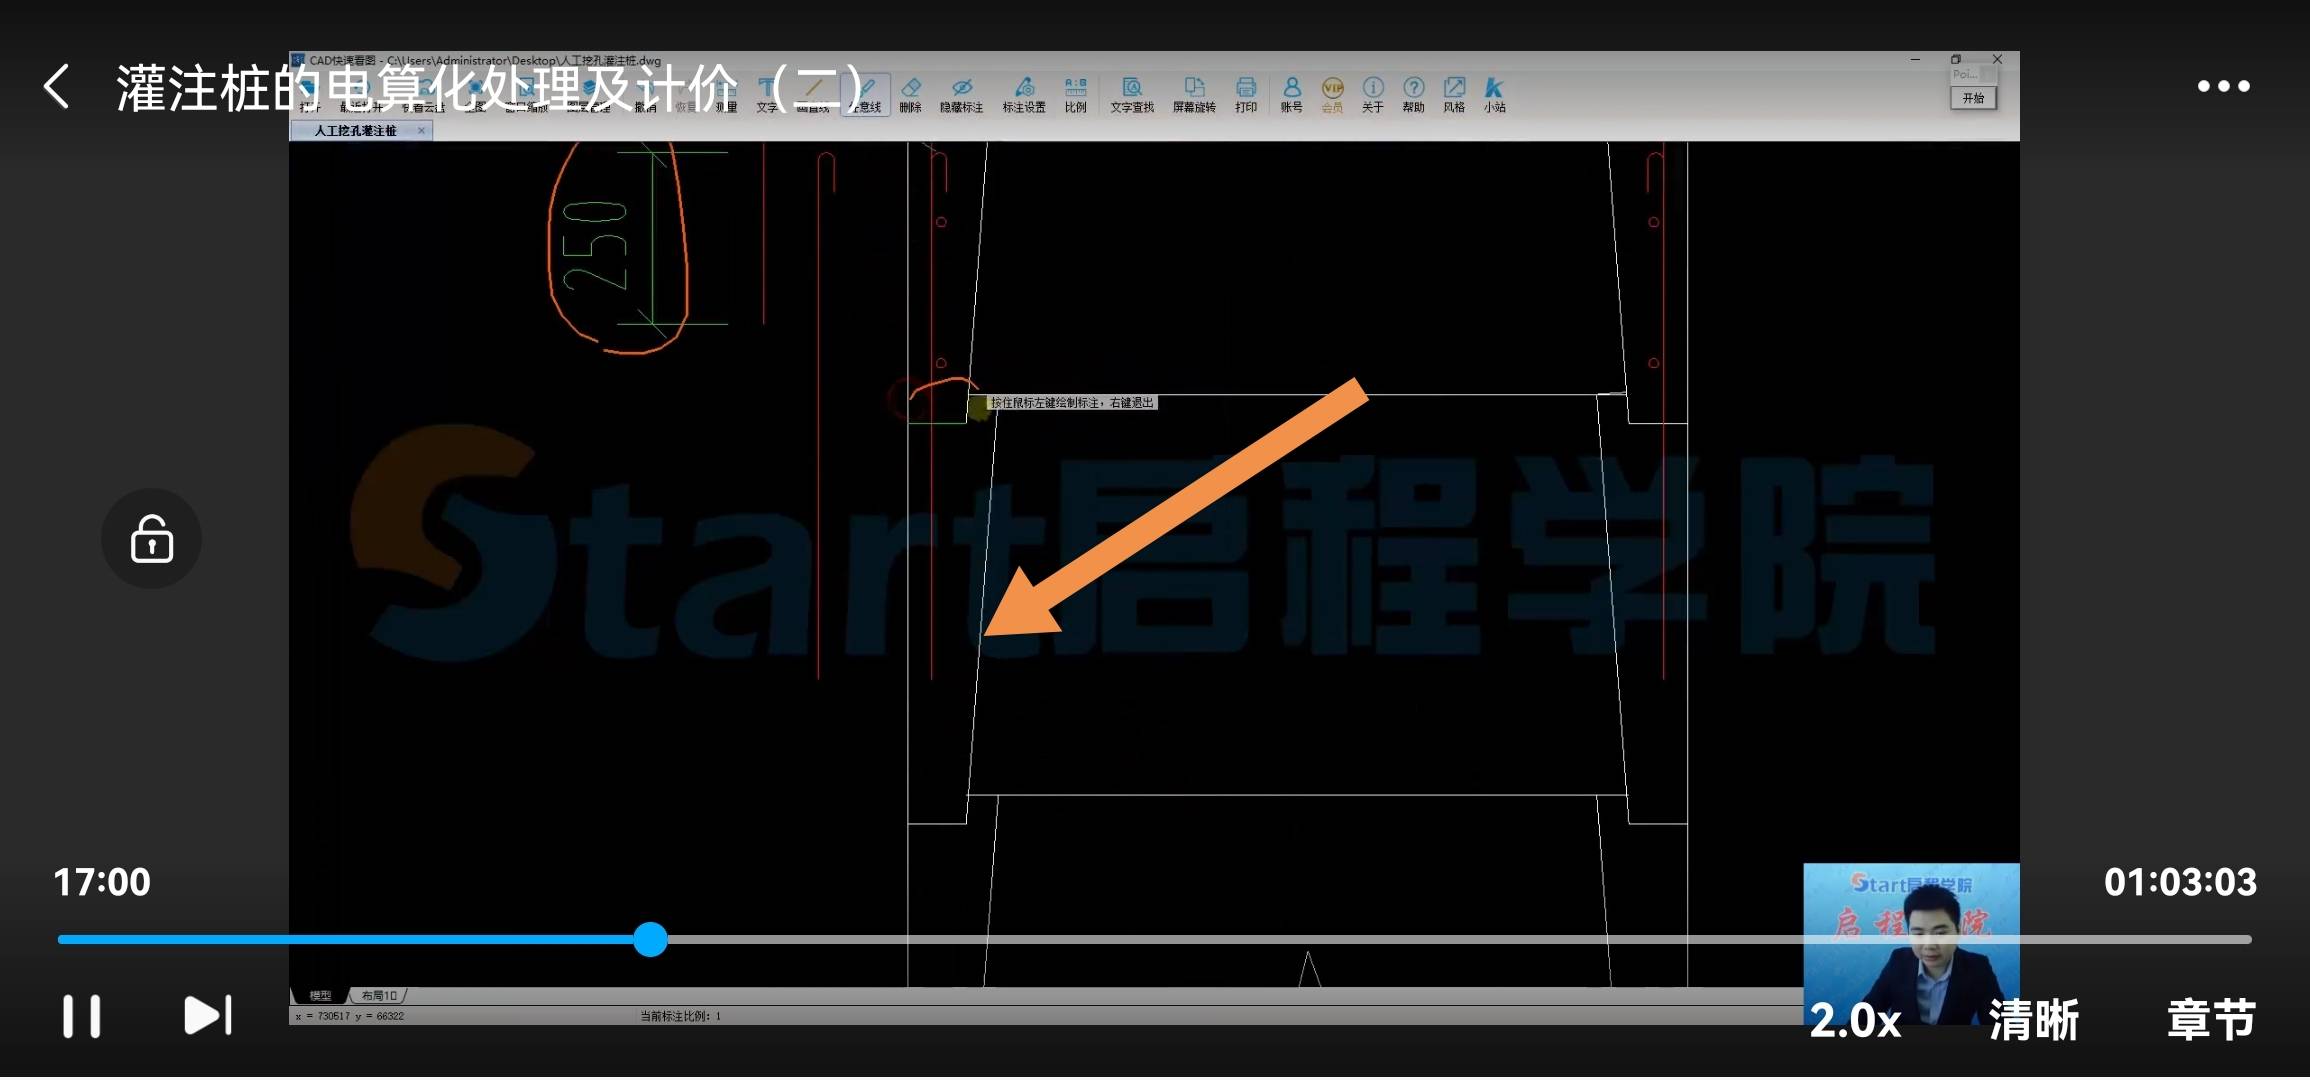The width and height of the screenshot is (2310, 1080).
Task: Click the unplayed part of the progress bar
Action: coord(1460,939)
